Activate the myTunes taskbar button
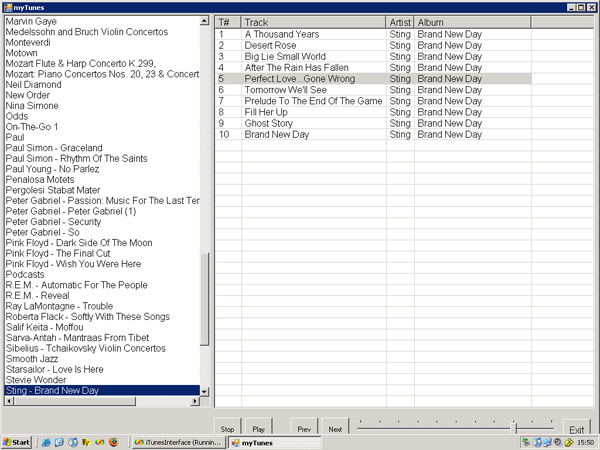Screen dimensions: 600x450 pyautogui.click(x=274, y=442)
